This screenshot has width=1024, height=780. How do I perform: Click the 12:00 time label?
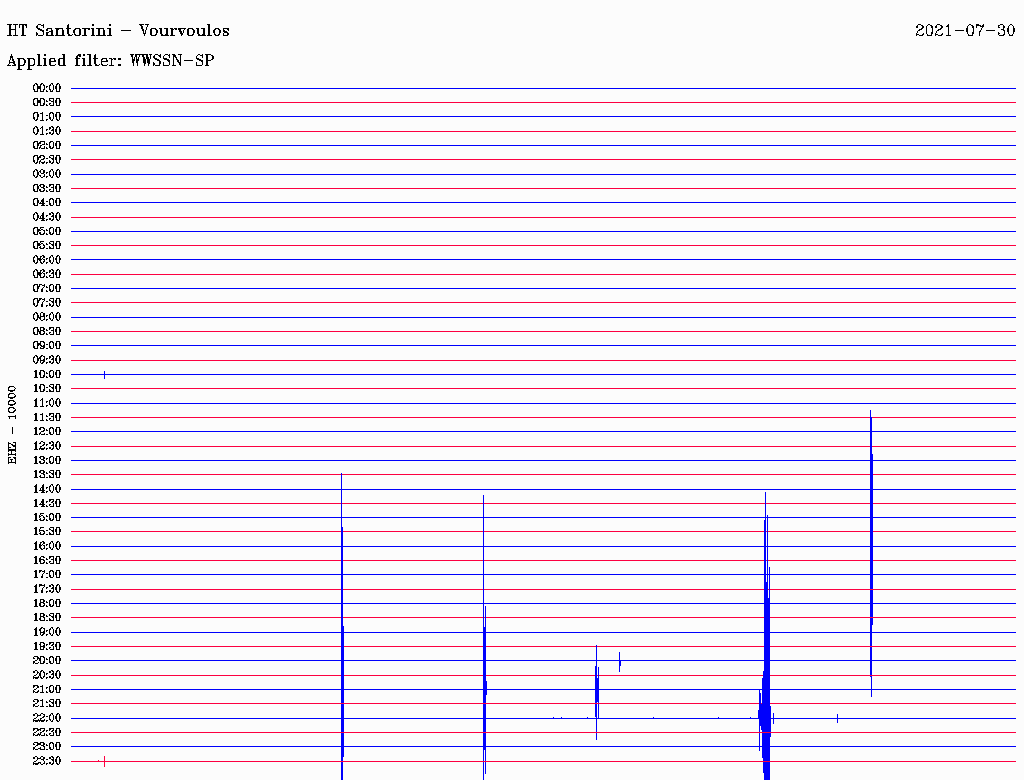(47, 432)
